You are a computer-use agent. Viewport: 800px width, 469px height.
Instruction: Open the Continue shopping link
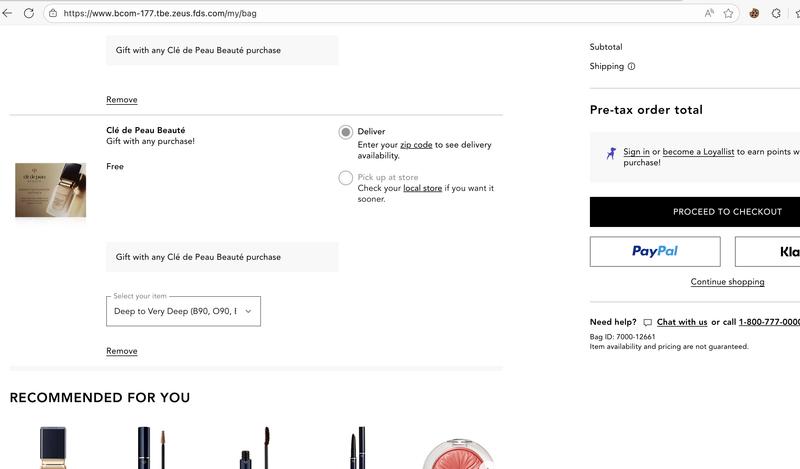pos(727,282)
